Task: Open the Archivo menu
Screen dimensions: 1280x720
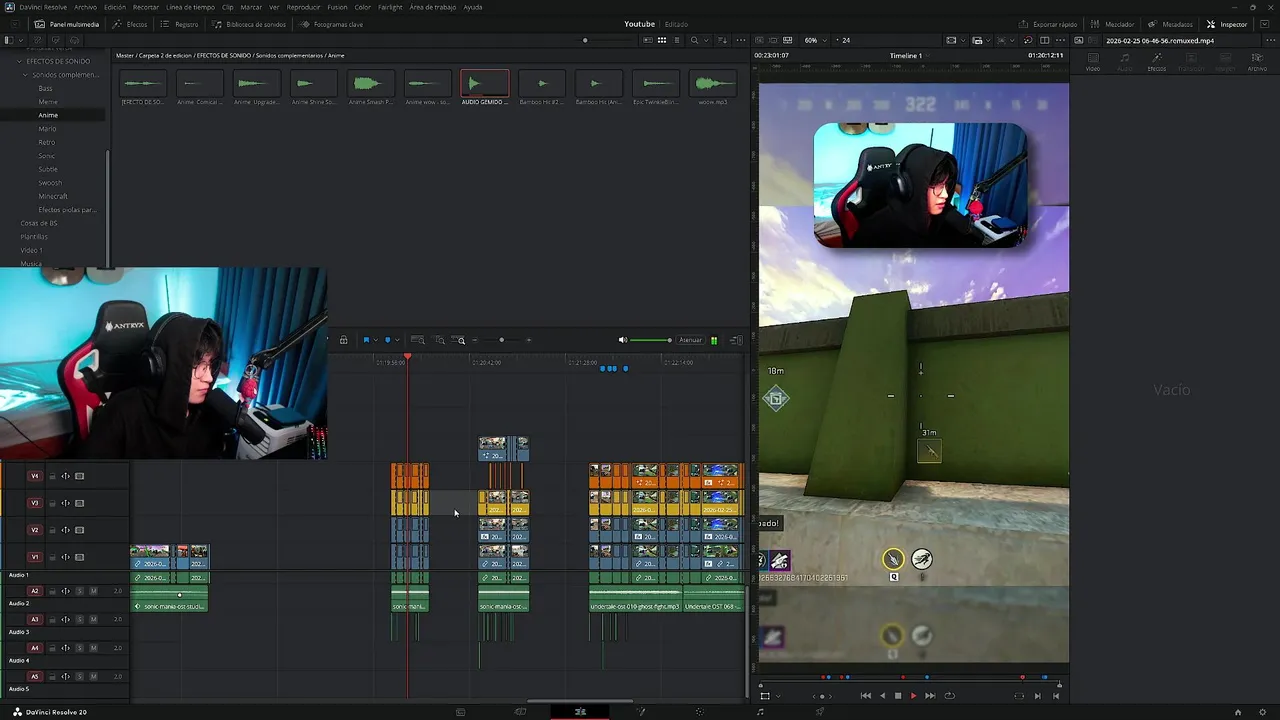Action: point(85,7)
